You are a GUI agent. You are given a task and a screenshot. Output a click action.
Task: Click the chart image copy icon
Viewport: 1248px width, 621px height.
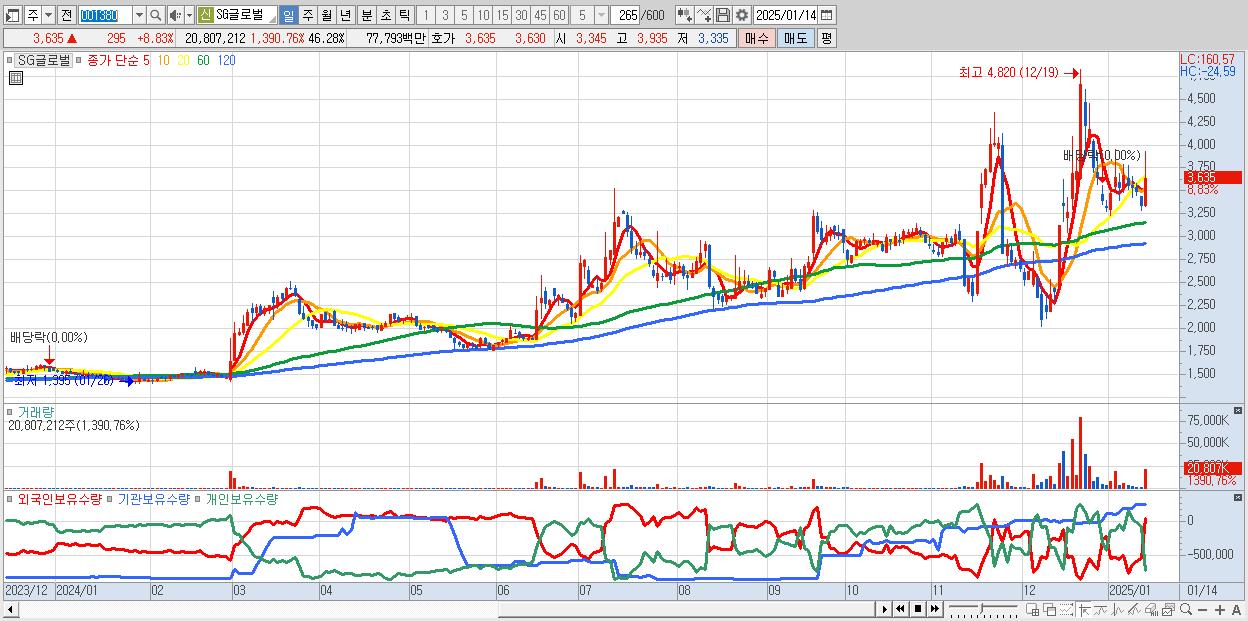click(x=1168, y=609)
